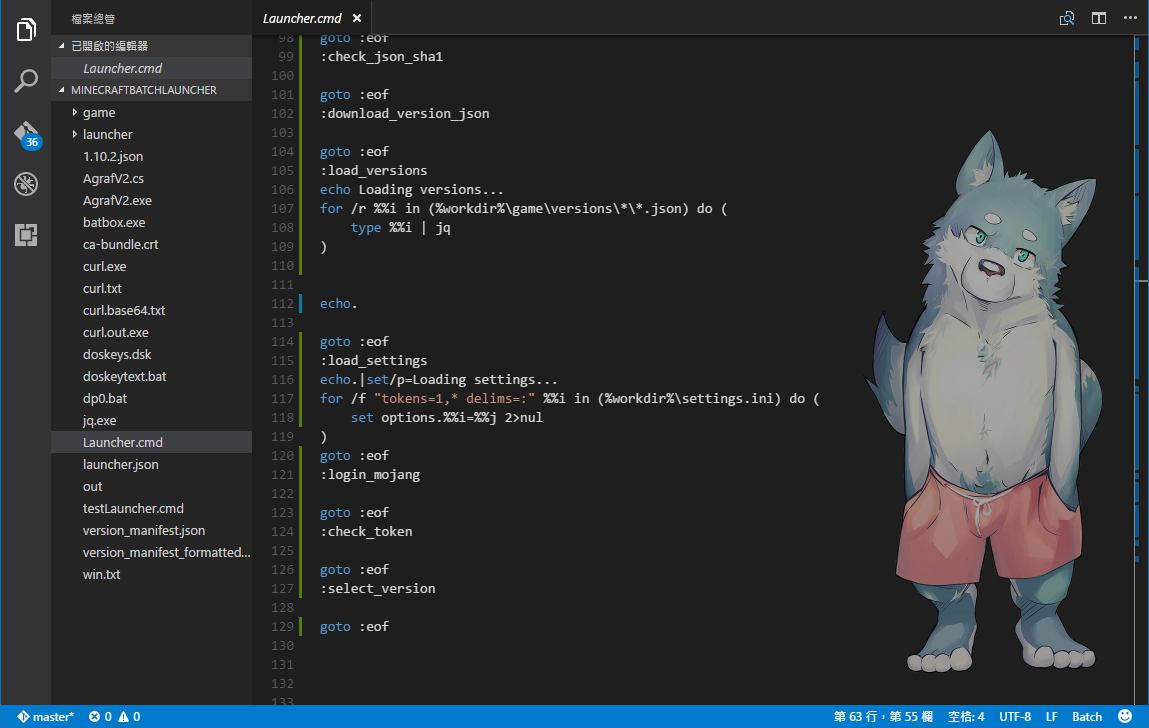Image resolution: width=1149 pixels, height=728 pixels.
Task: Click the feedback smiley icon
Action: click(x=1125, y=716)
